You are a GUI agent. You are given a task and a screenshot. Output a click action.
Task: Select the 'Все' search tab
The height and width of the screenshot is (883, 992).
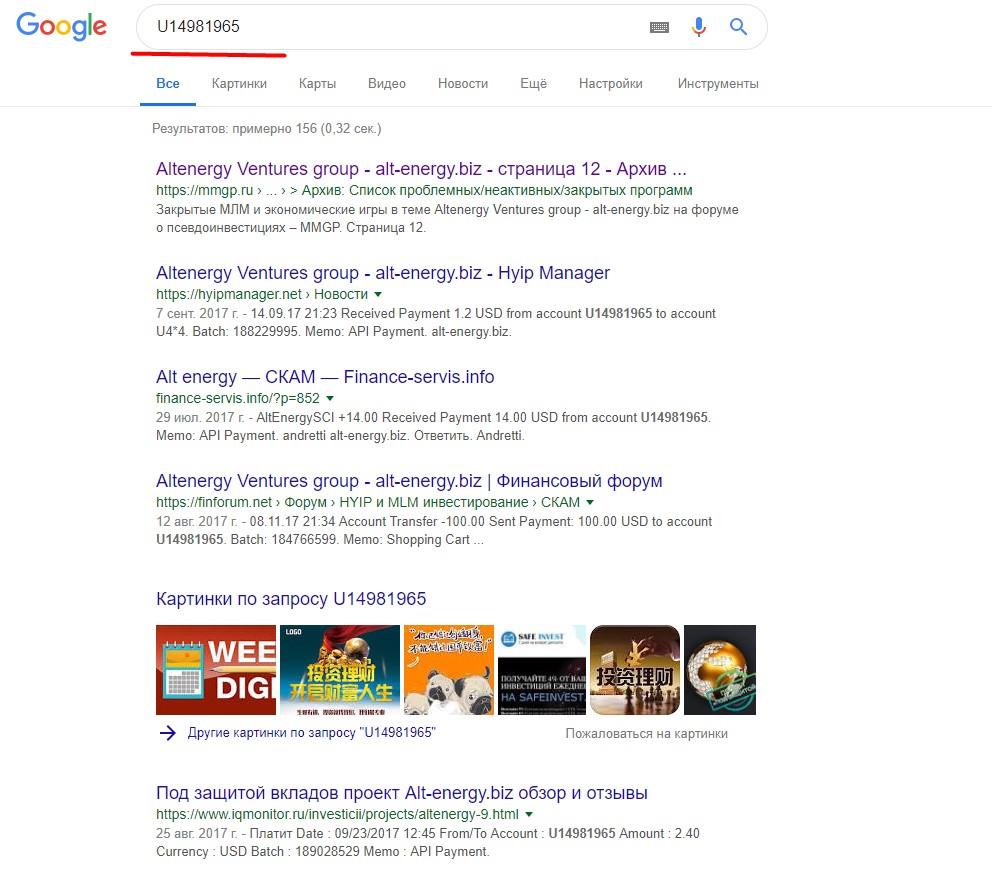(168, 83)
